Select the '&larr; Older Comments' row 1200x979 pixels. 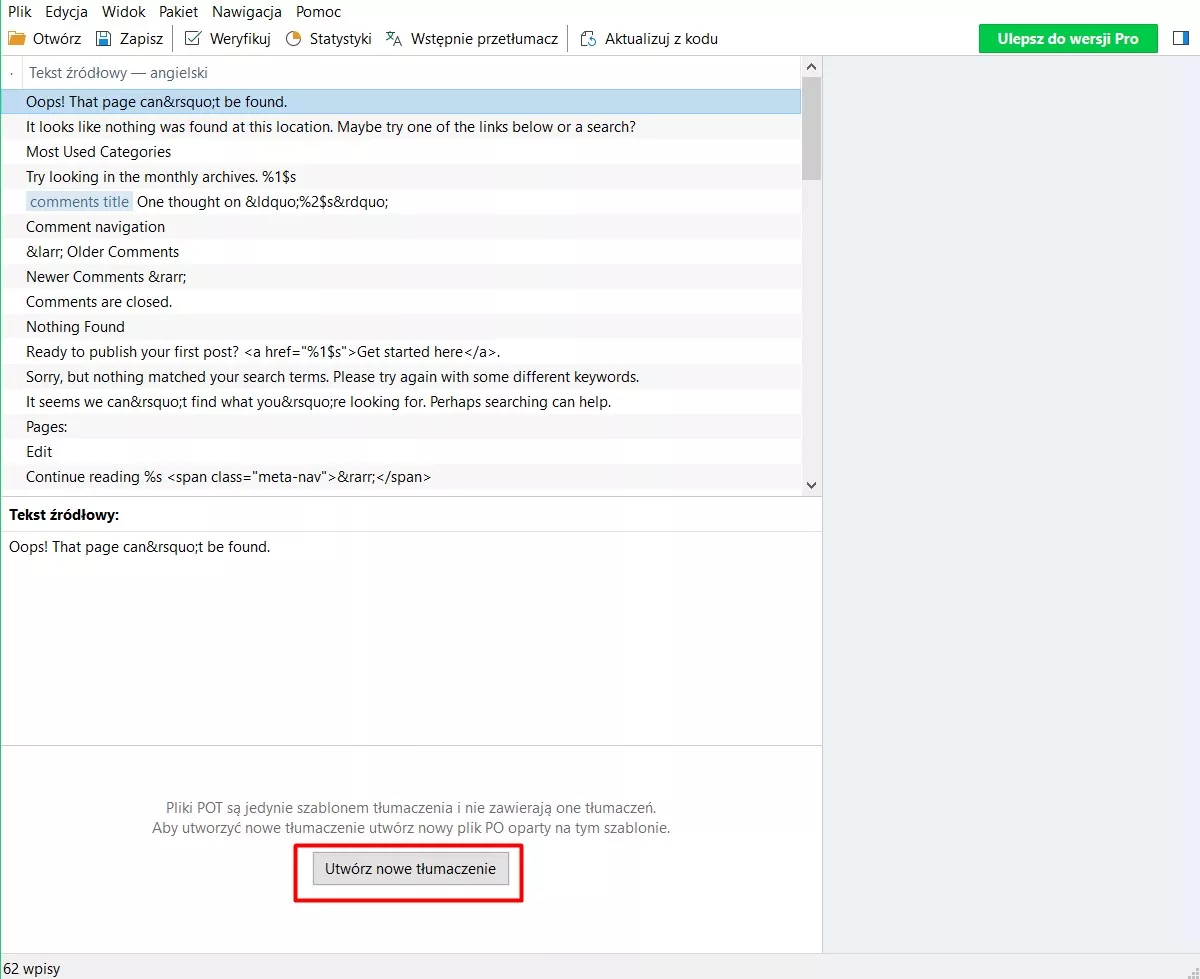click(x=401, y=252)
